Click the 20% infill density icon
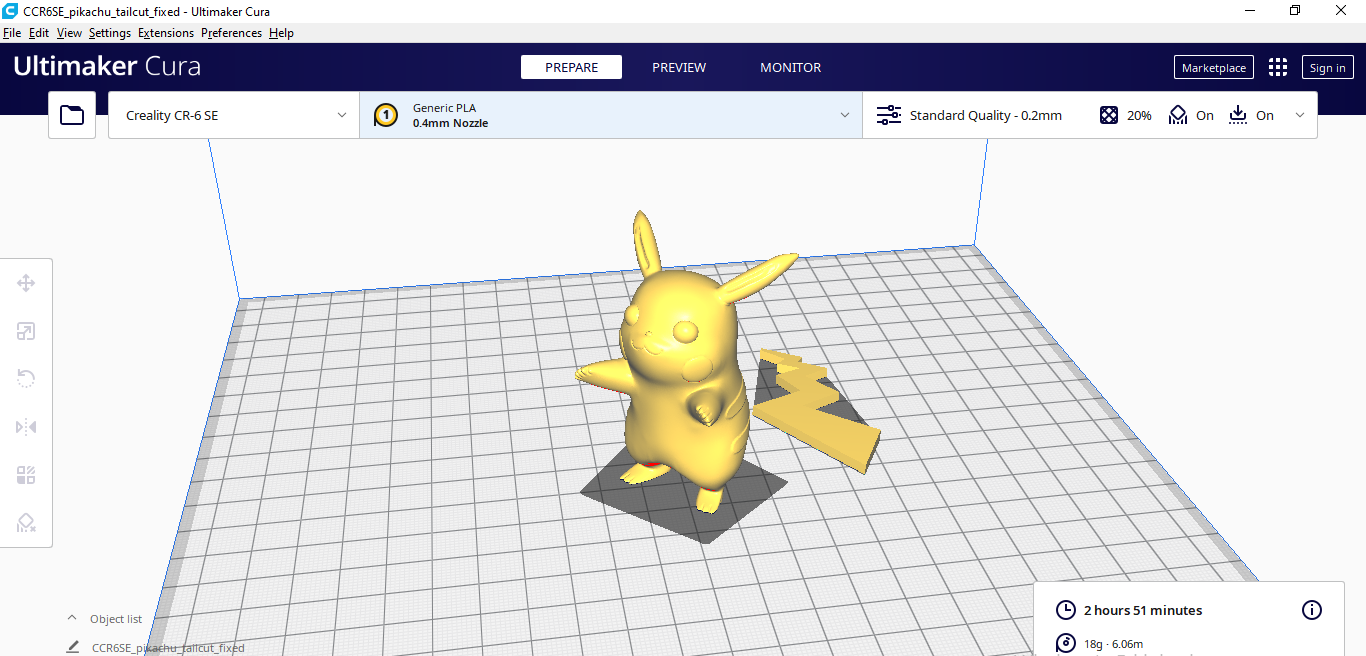1366x656 pixels. [x=1109, y=115]
